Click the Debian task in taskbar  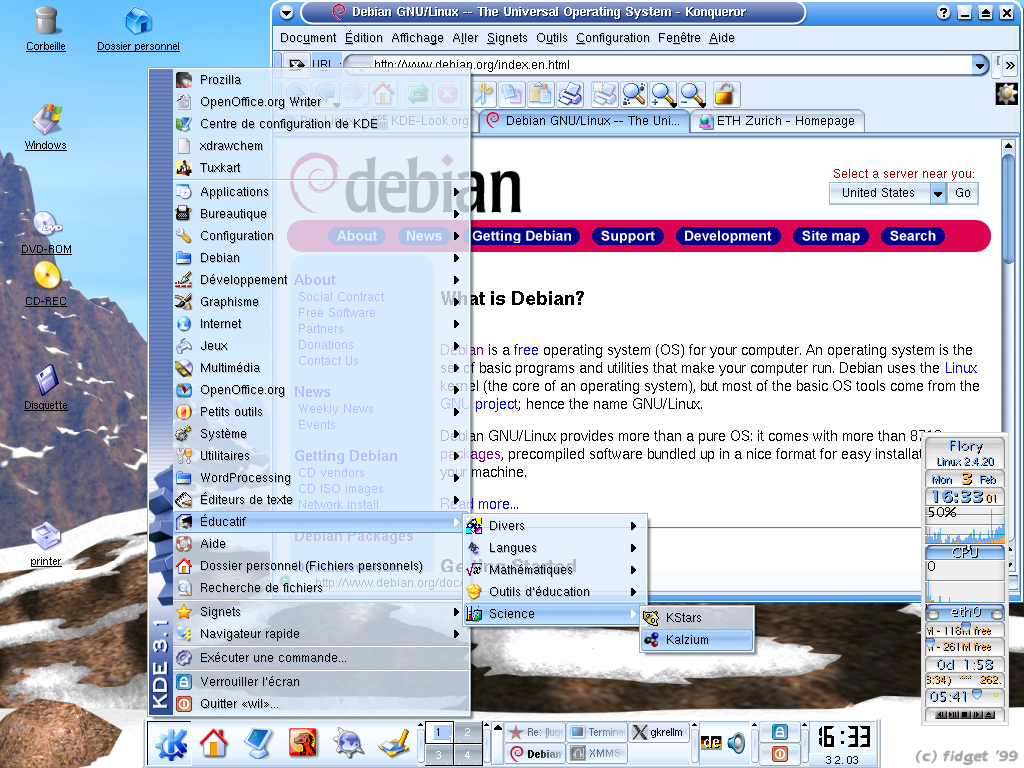pyautogui.click(x=536, y=754)
